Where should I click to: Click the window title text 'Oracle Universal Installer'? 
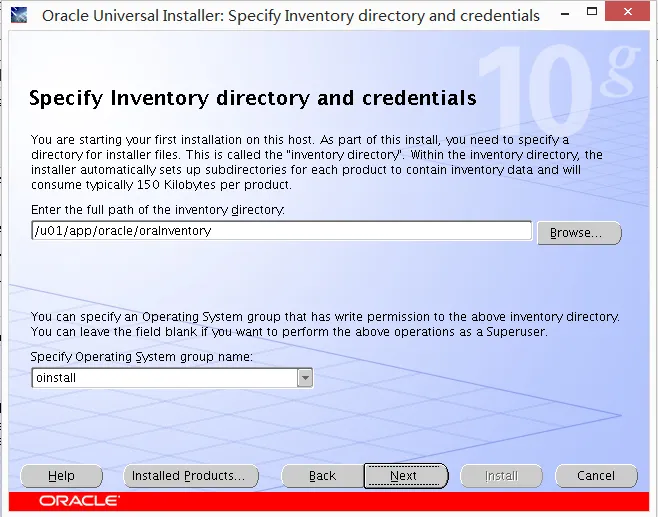point(132,16)
